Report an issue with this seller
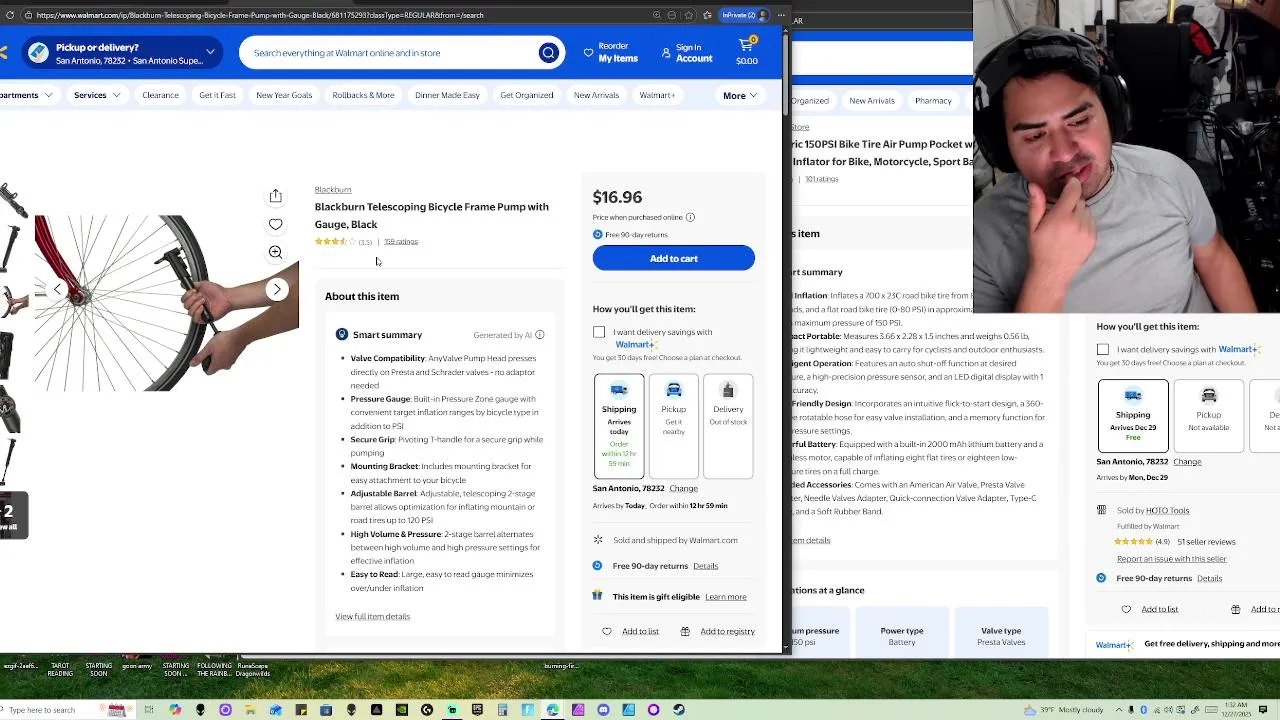Screen dimensions: 1280x720 pos(1171,559)
